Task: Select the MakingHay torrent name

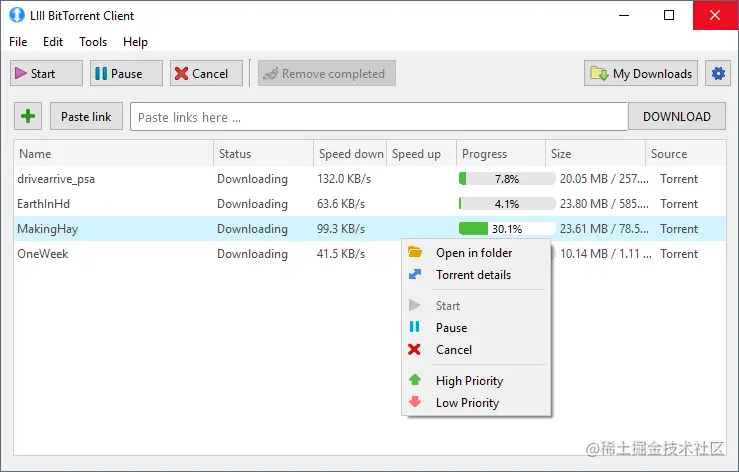Action: (48, 229)
